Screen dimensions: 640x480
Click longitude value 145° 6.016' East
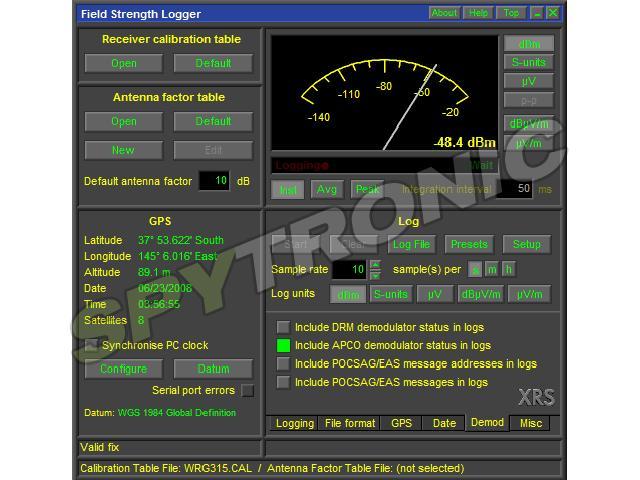(178, 256)
